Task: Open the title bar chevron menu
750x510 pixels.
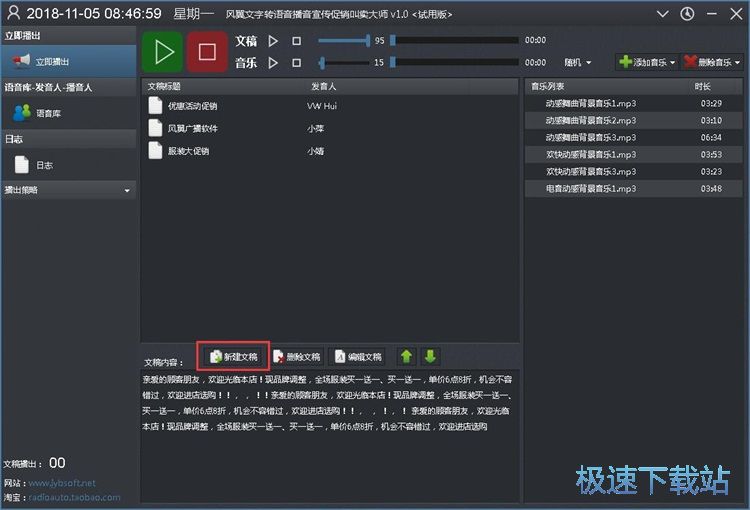Action: [662, 14]
